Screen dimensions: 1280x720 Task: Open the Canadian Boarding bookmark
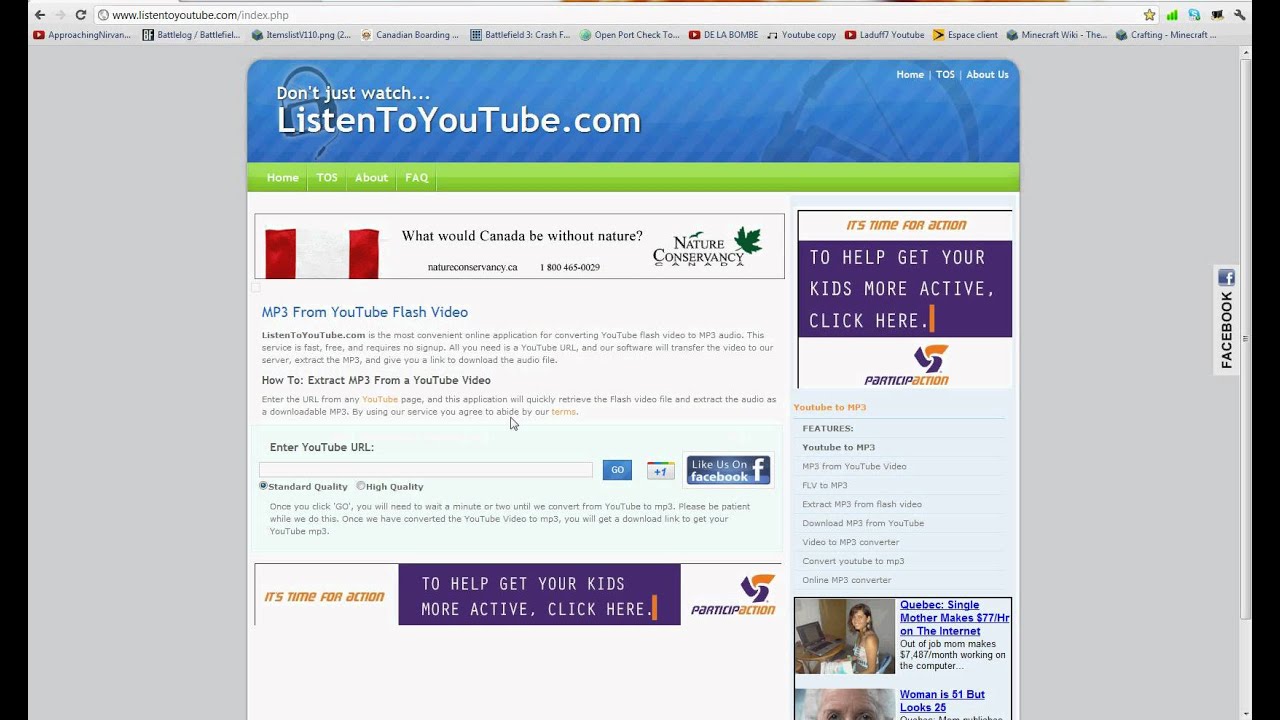point(410,35)
